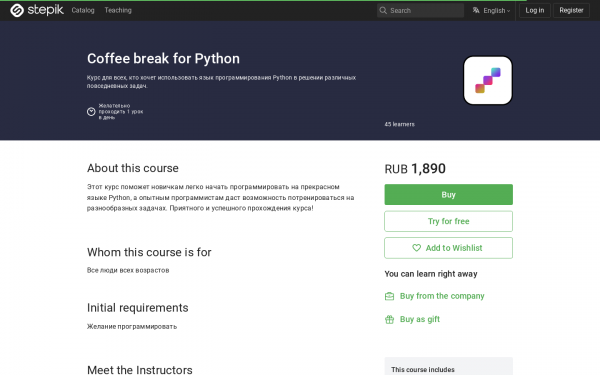The height and width of the screenshot is (375, 600).
Task: Click "Все люди всех возрастов" text
Action: coord(128,270)
